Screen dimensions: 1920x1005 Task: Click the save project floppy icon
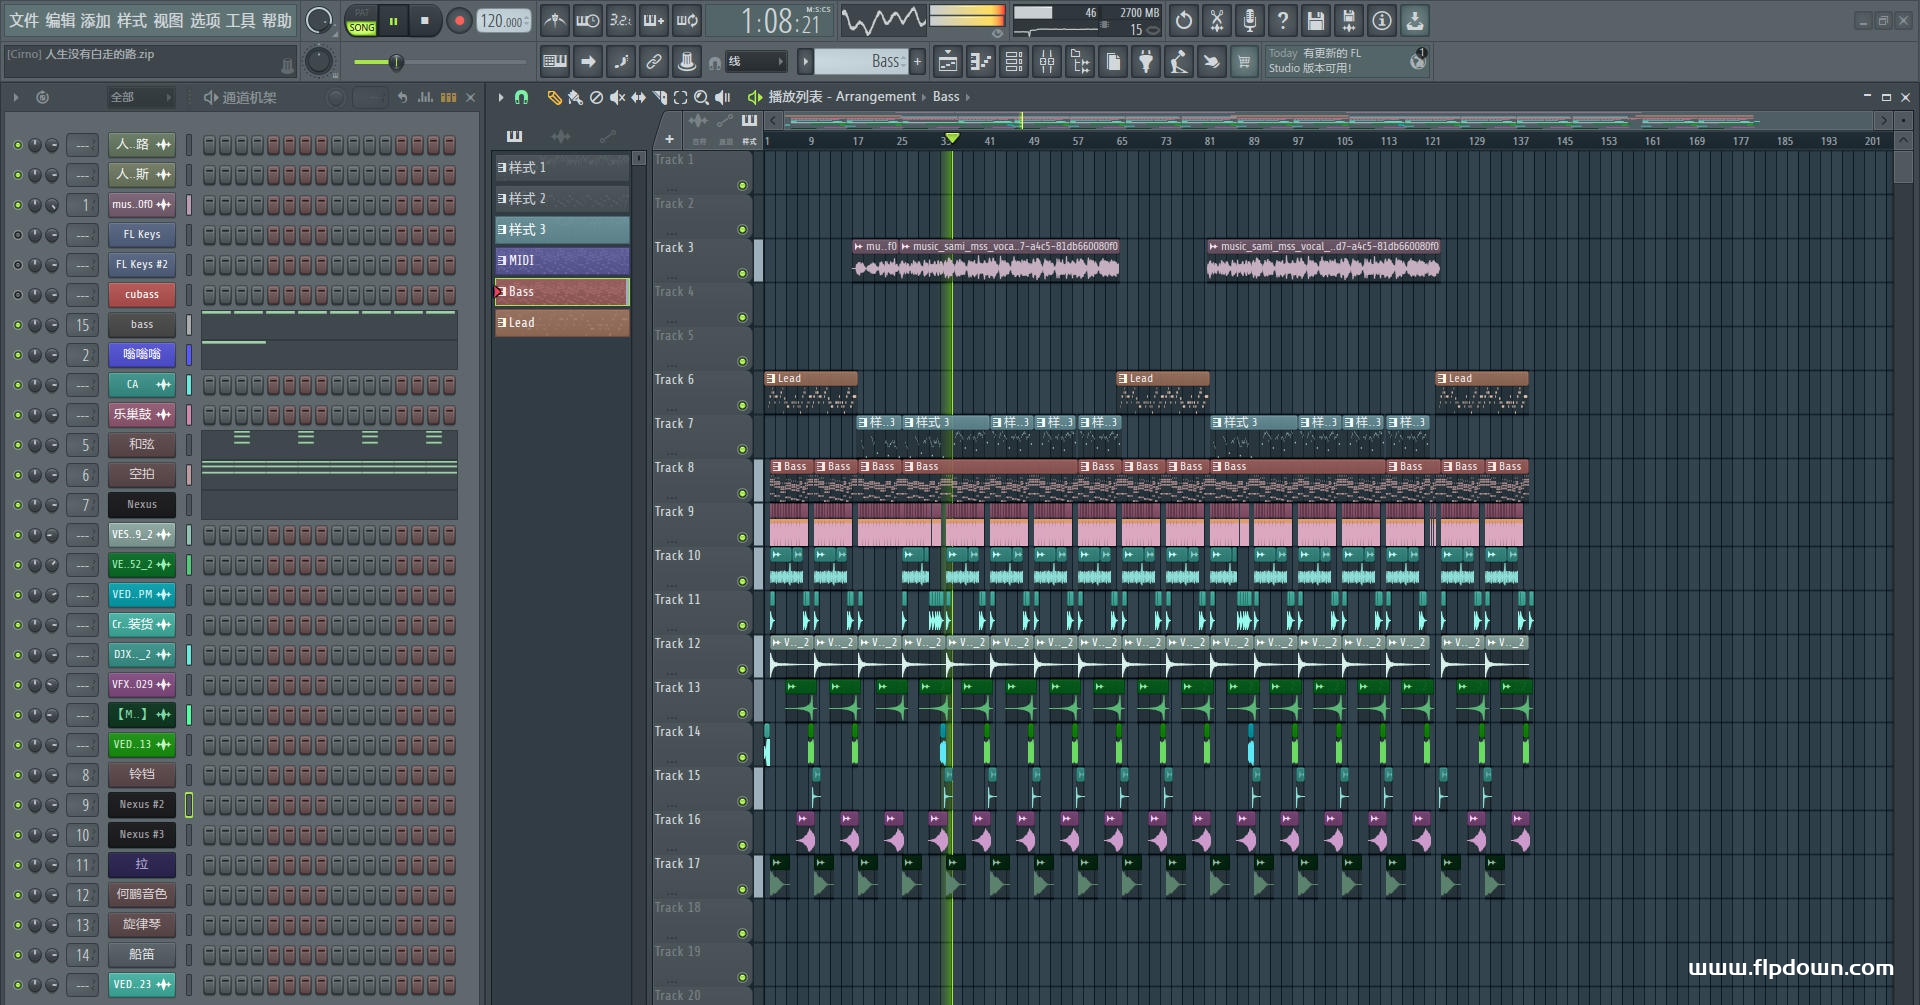click(x=1316, y=20)
